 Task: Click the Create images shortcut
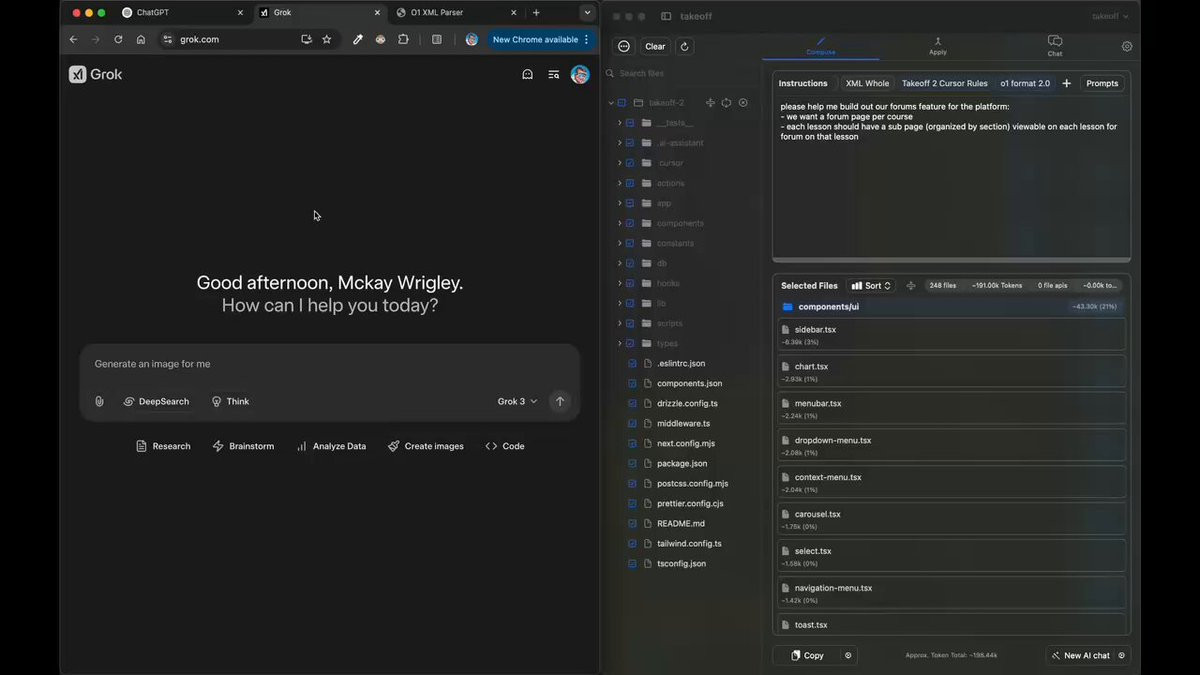(x=426, y=446)
